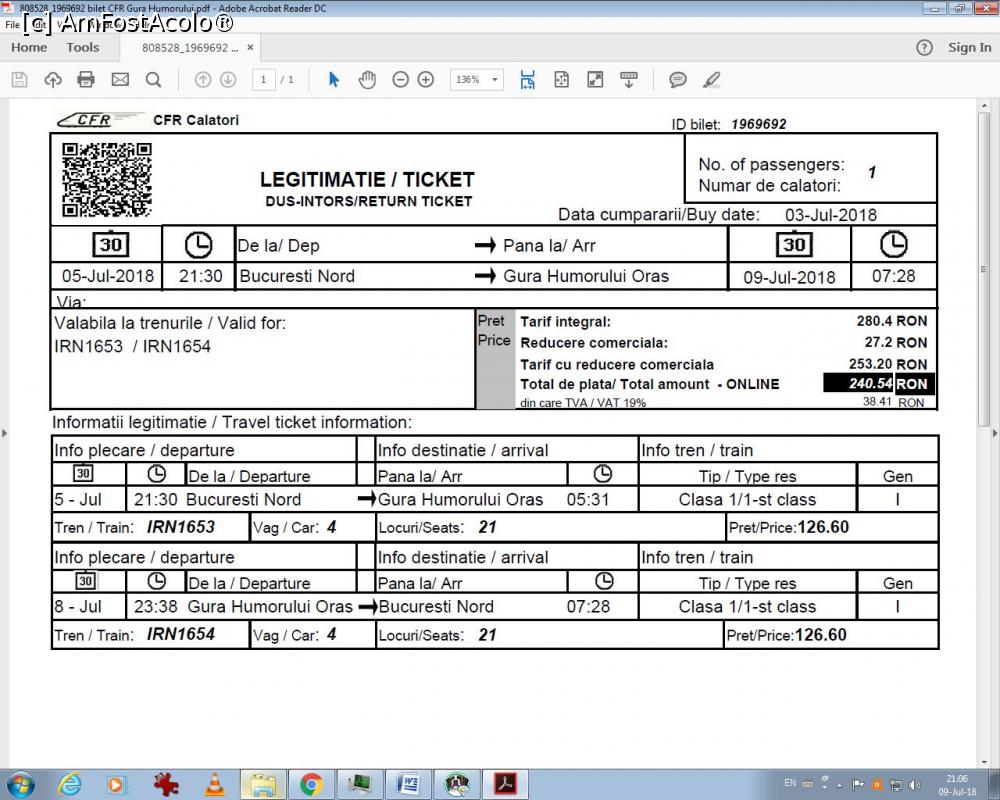Click the vertical scrollbar down arrow
1000x800 pixels.
984,761
